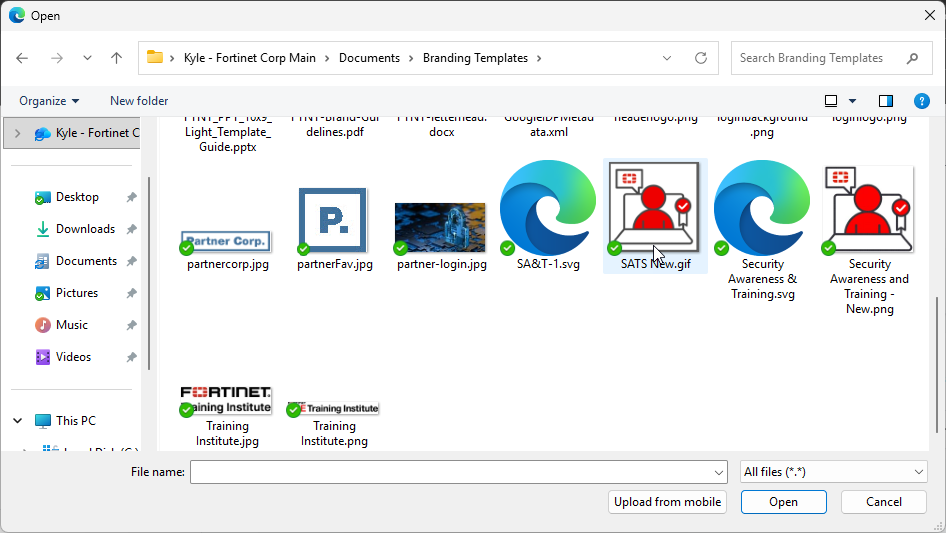This screenshot has height=533, width=946.
Task: Click the pin icon beside Music
Action: pyautogui.click(x=132, y=325)
